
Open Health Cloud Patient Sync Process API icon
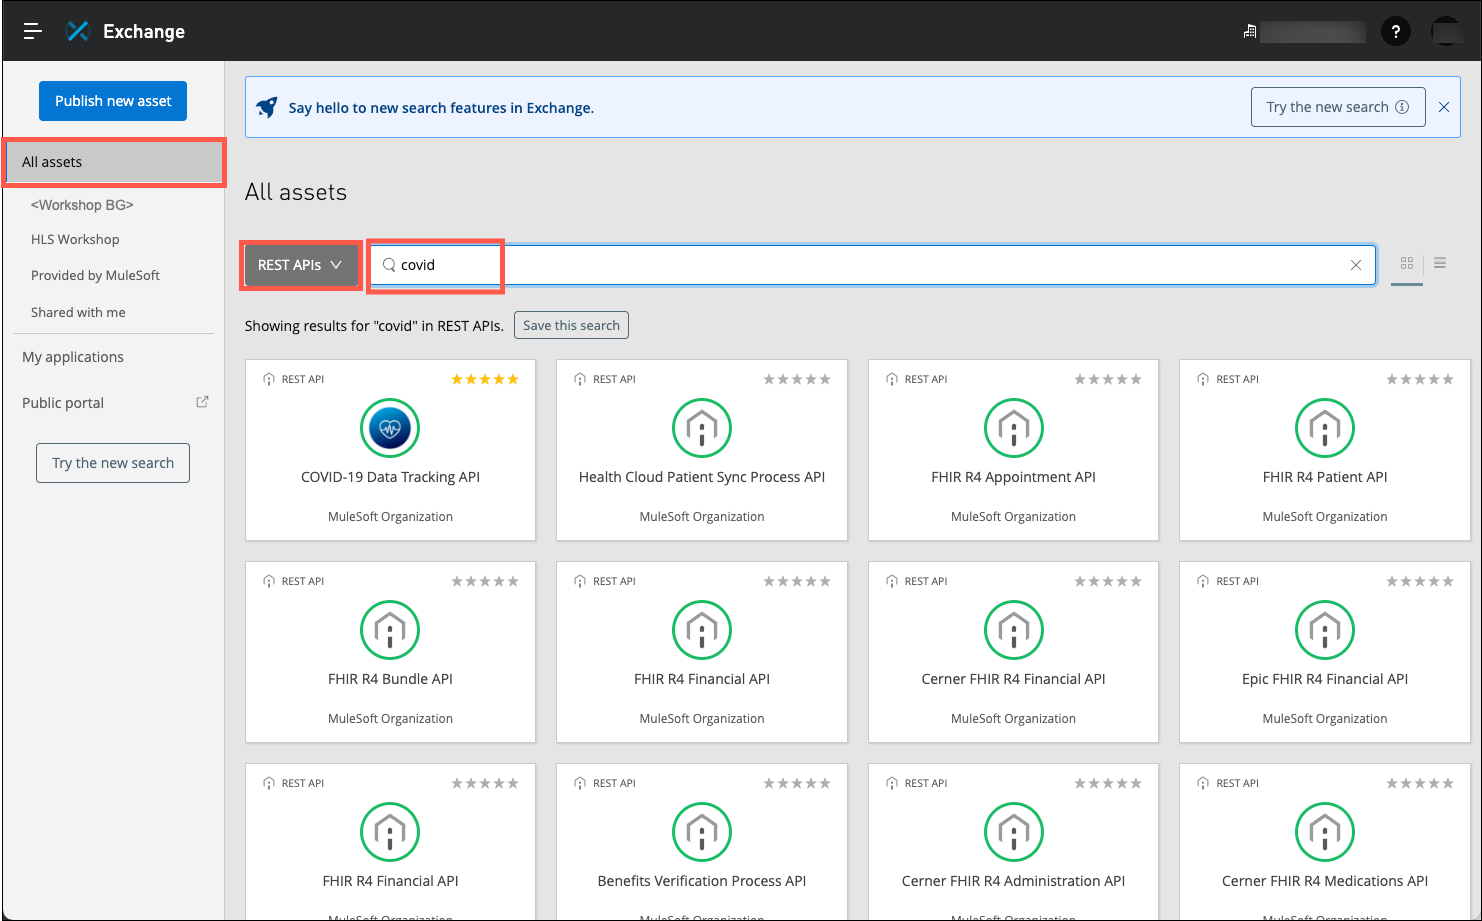click(x=702, y=428)
